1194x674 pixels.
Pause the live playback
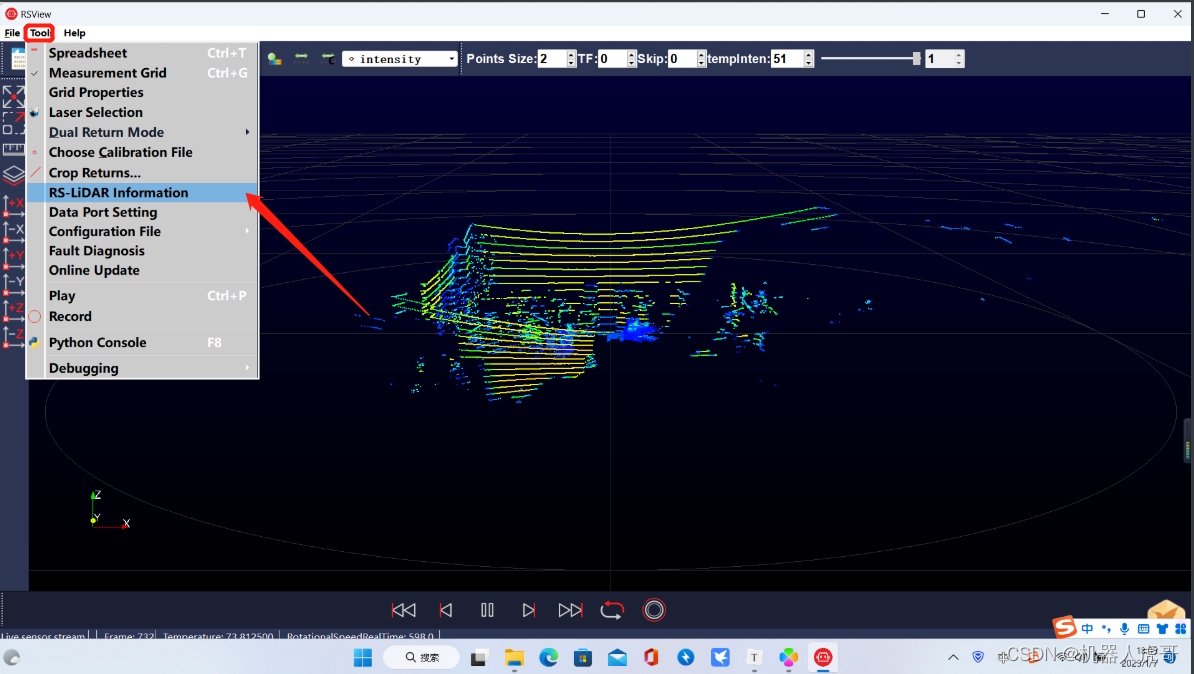point(487,610)
